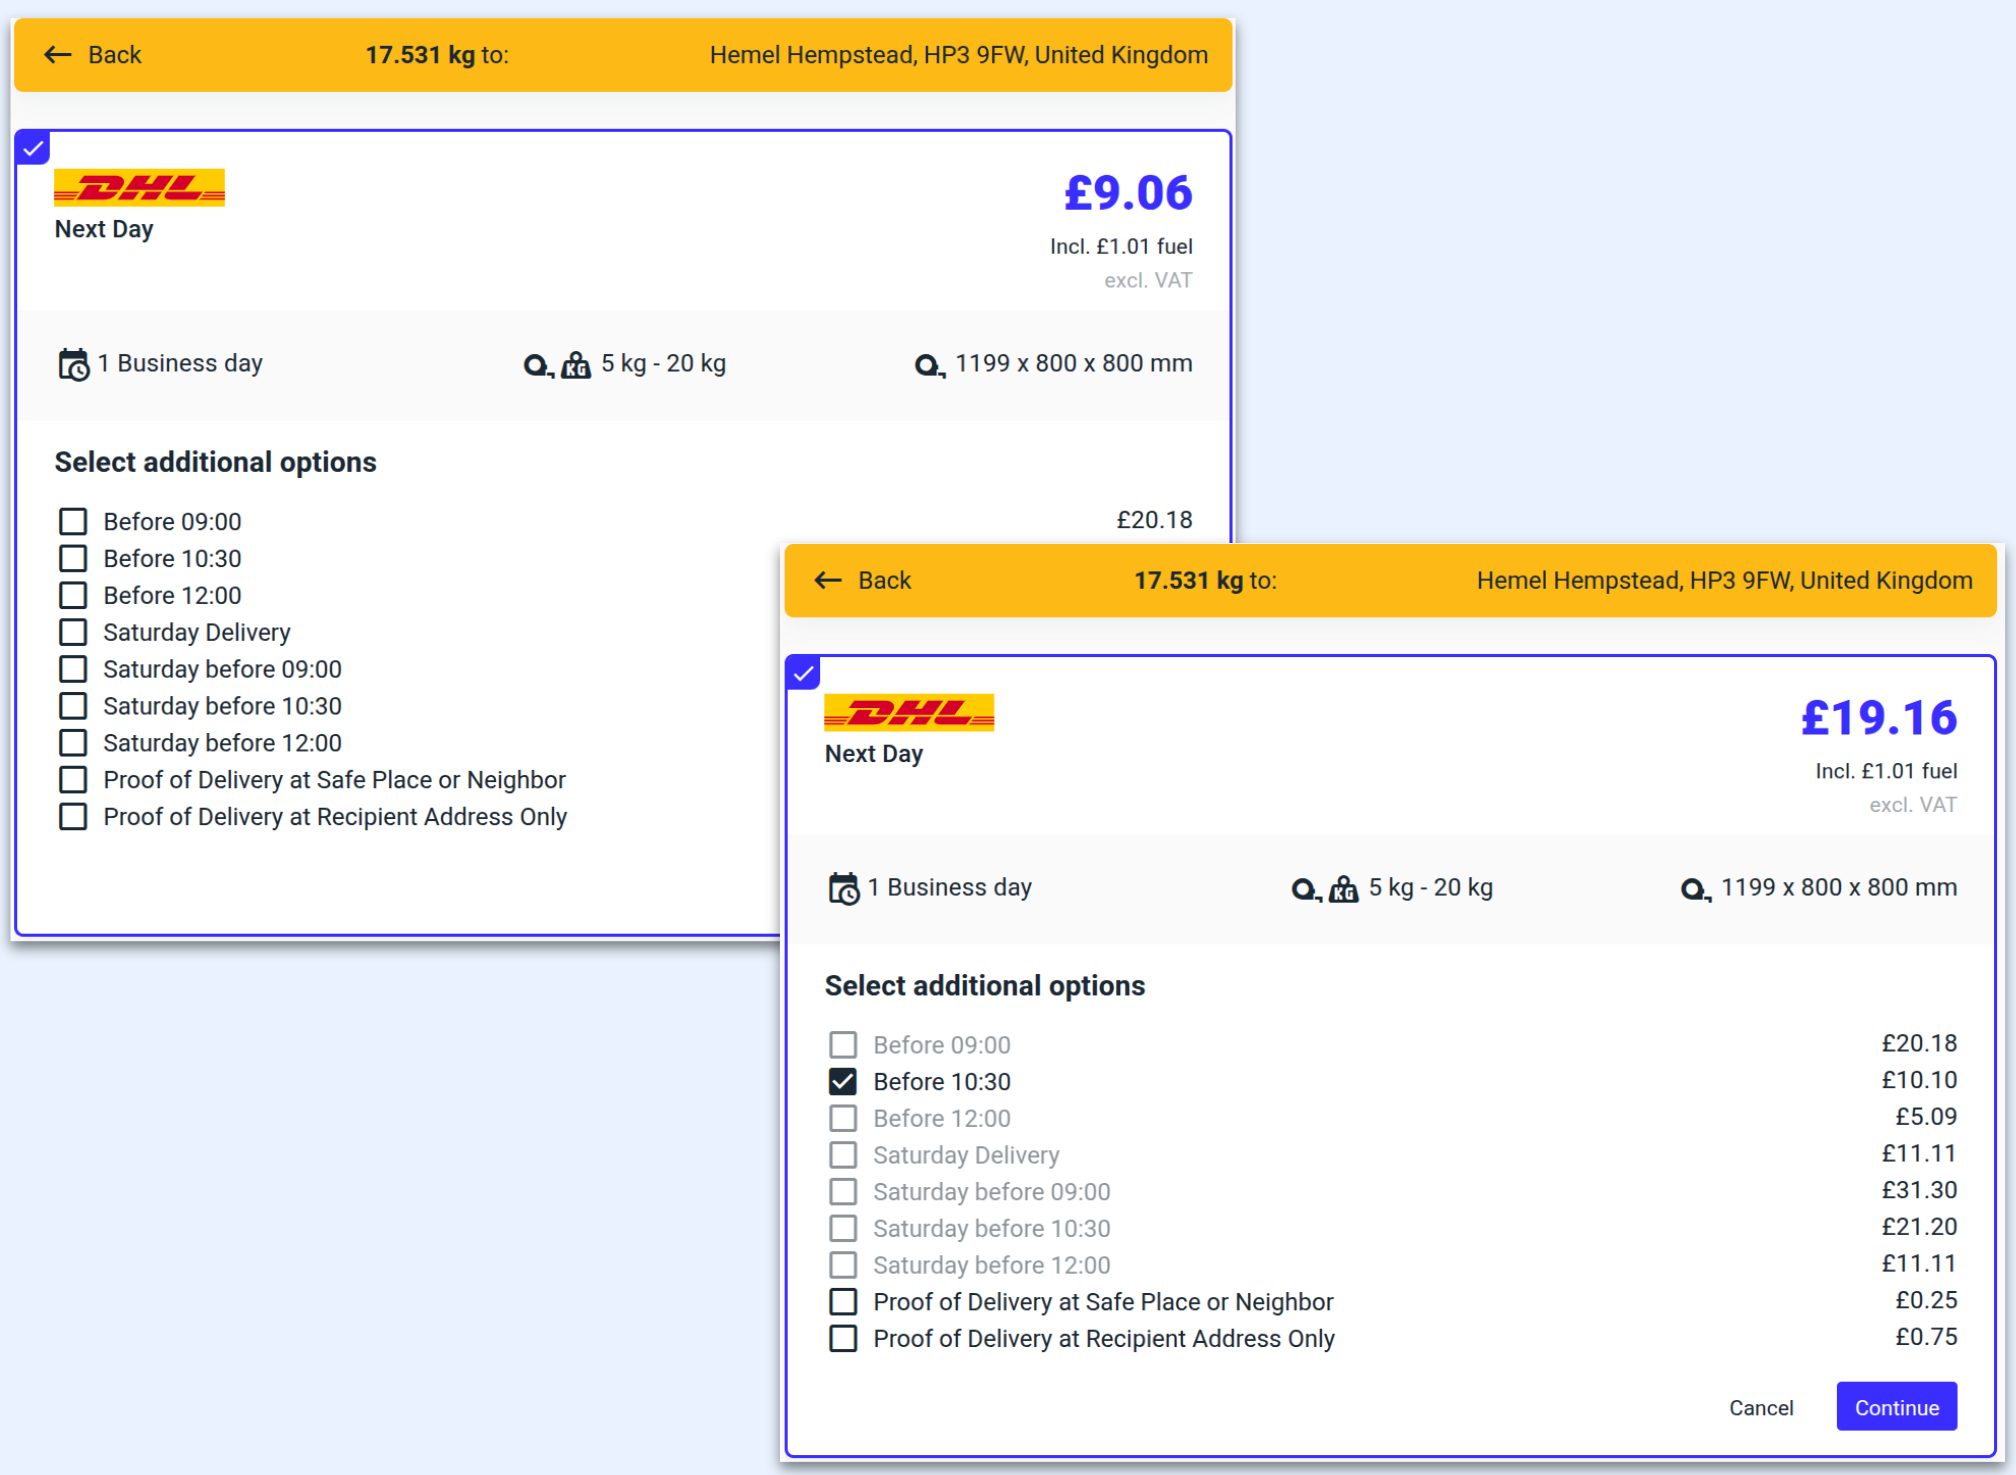2016x1475 pixels.
Task: Check Before 09:00 in the left panel
Action: [x=73, y=521]
